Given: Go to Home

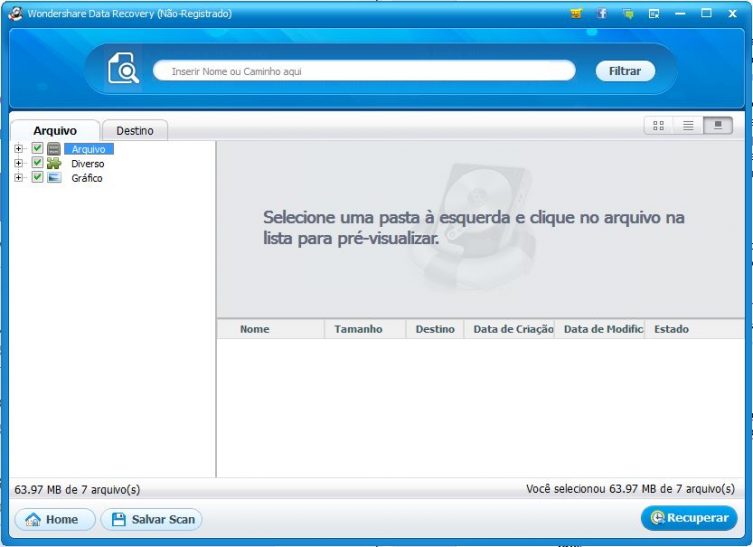Looking at the screenshot, I should [55, 520].
